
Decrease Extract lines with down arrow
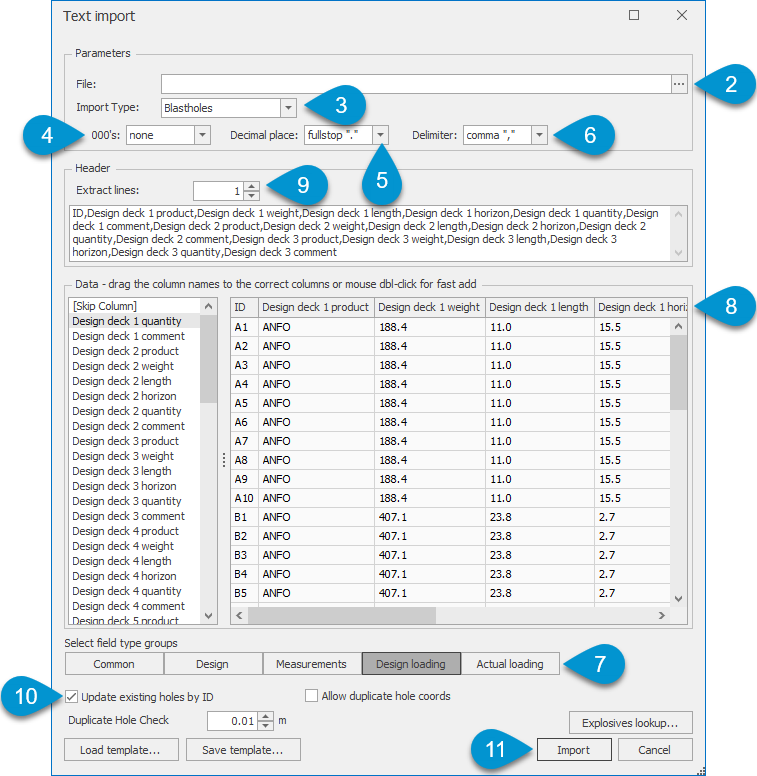[252, 195]
